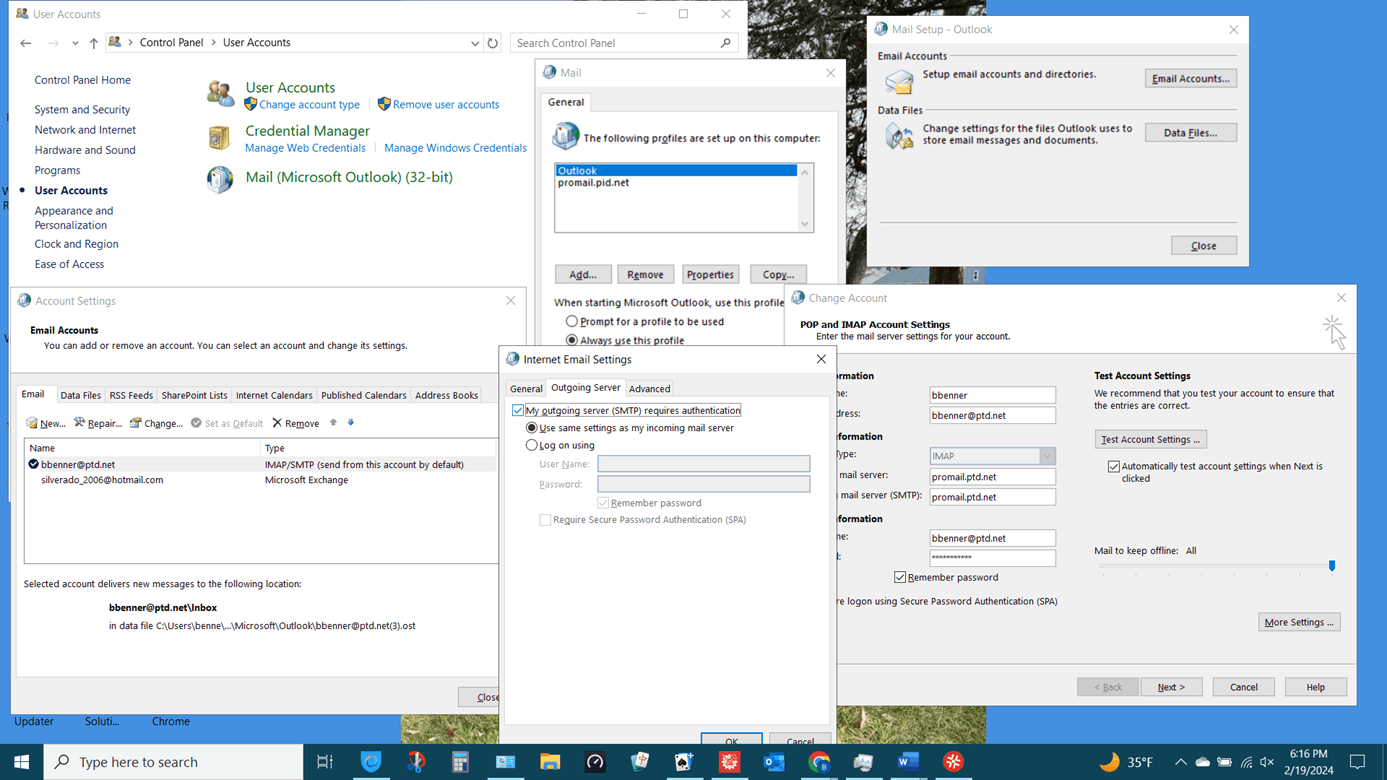Open the notification center icon

click(x=1357, y=762)
